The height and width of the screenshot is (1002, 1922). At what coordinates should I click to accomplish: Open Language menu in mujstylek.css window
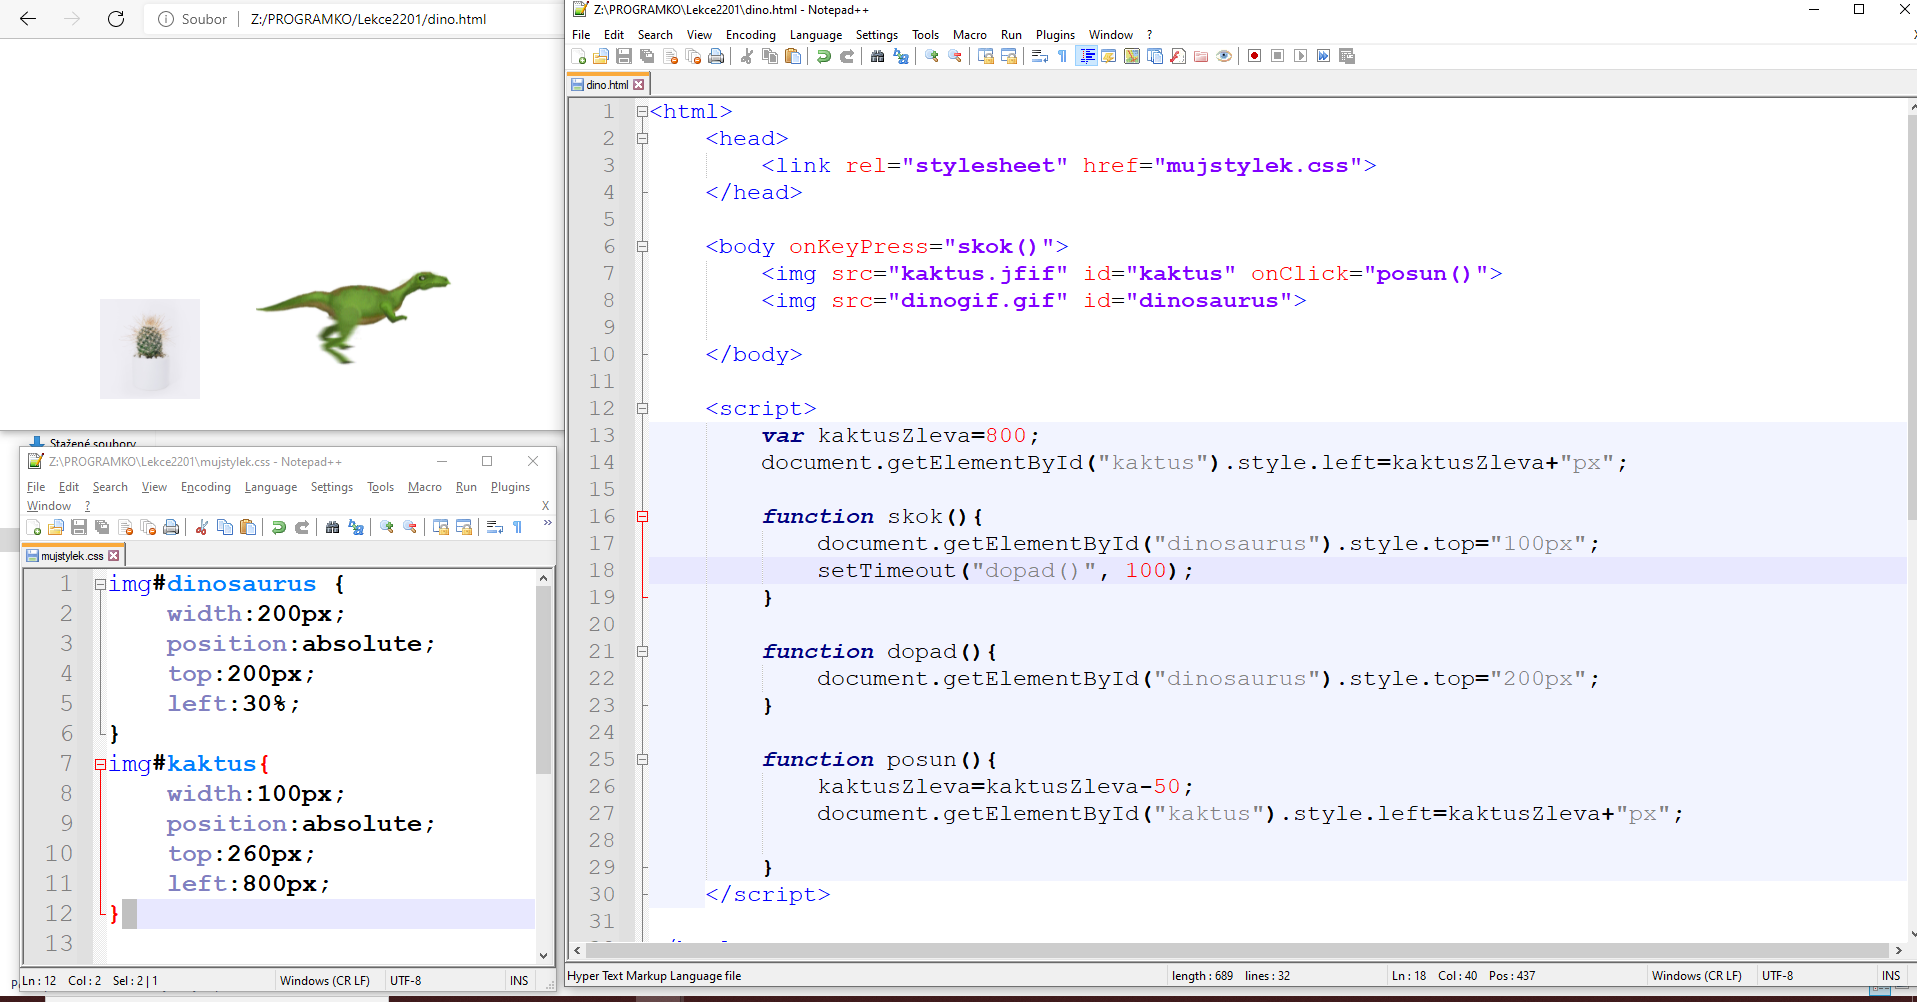tap(270, 487)
